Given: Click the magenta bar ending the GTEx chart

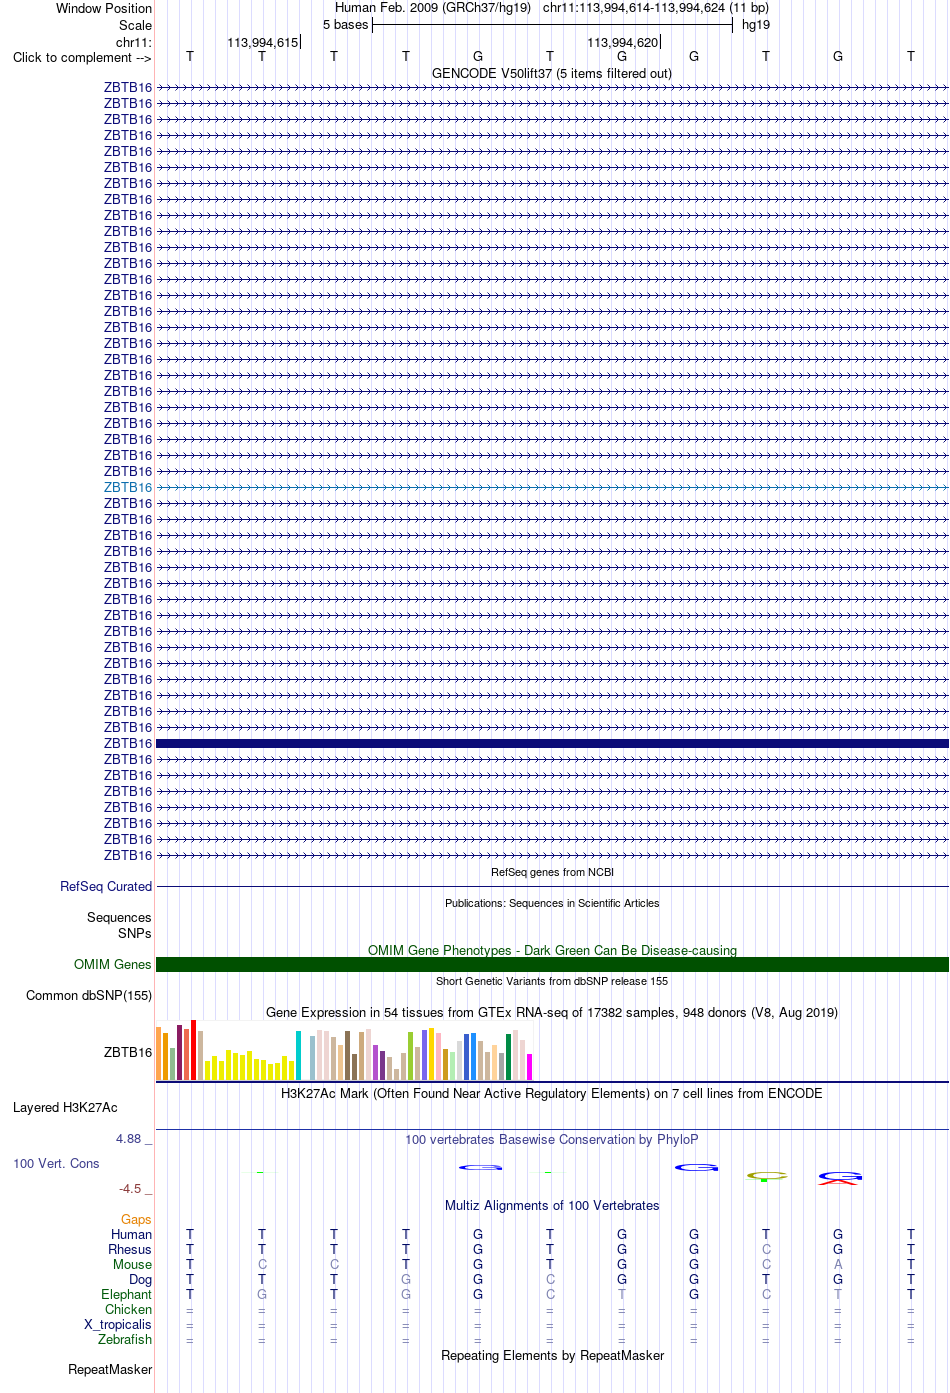Looking at the screenshot, I should [x=529, y=1067].
